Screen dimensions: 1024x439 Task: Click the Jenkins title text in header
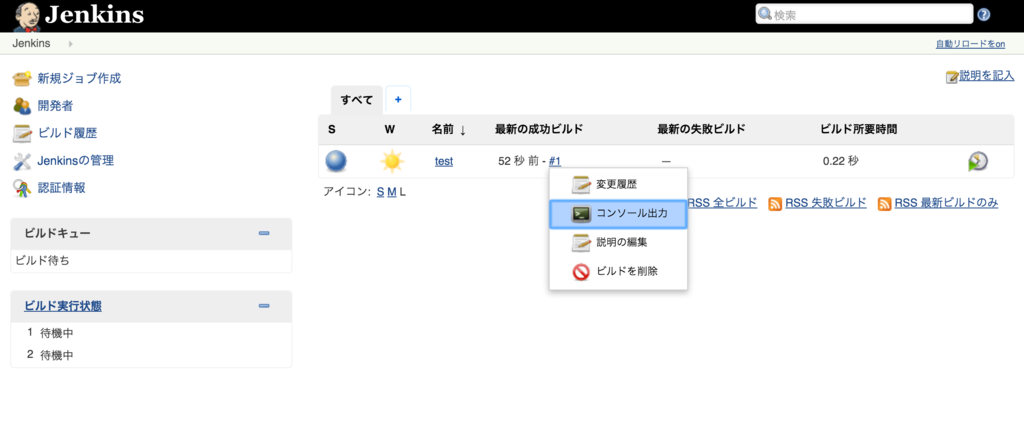tap(94, 15)
